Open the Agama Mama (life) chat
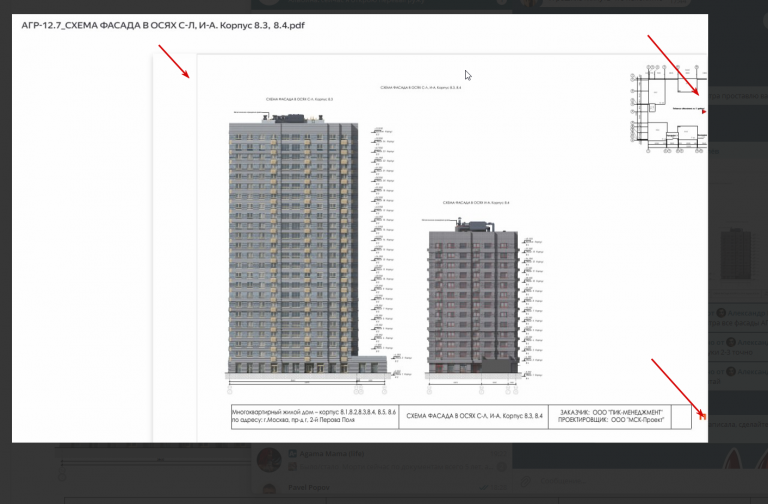The height and width of the screenshot is (504, 768). point(382,460)
